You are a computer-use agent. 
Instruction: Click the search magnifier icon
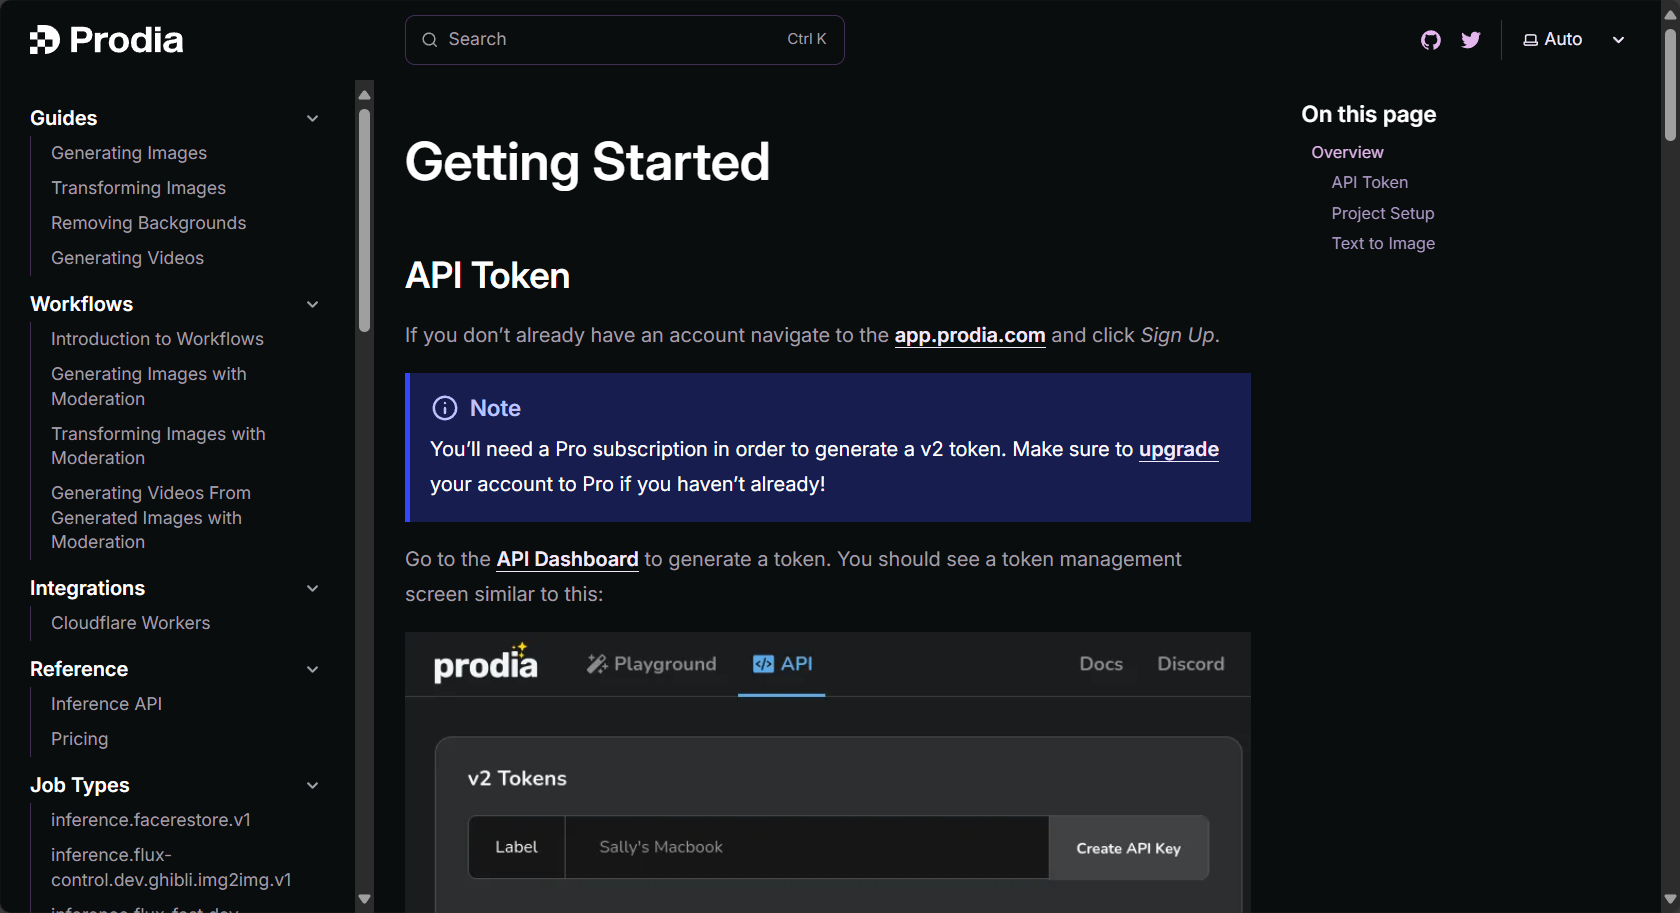[430, 40]
